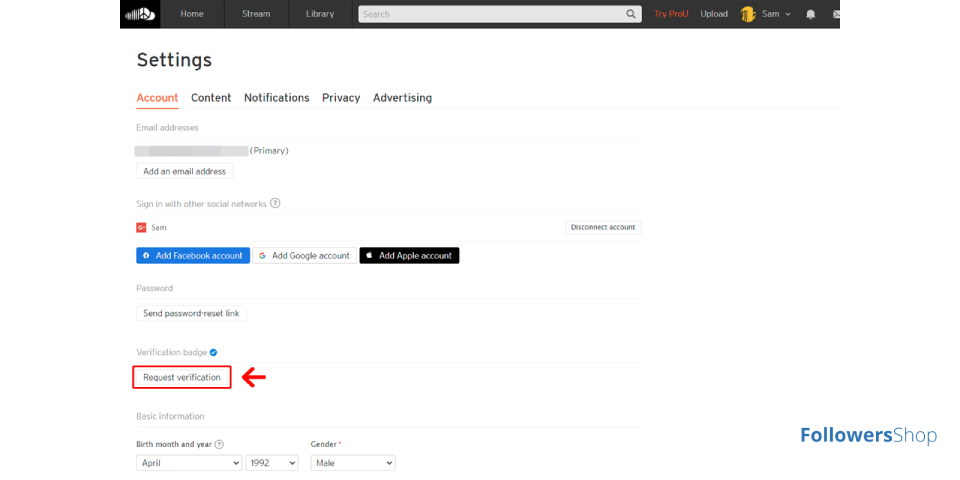
Task: Open the Gender dropdown
Action: (x=353, y=463)
